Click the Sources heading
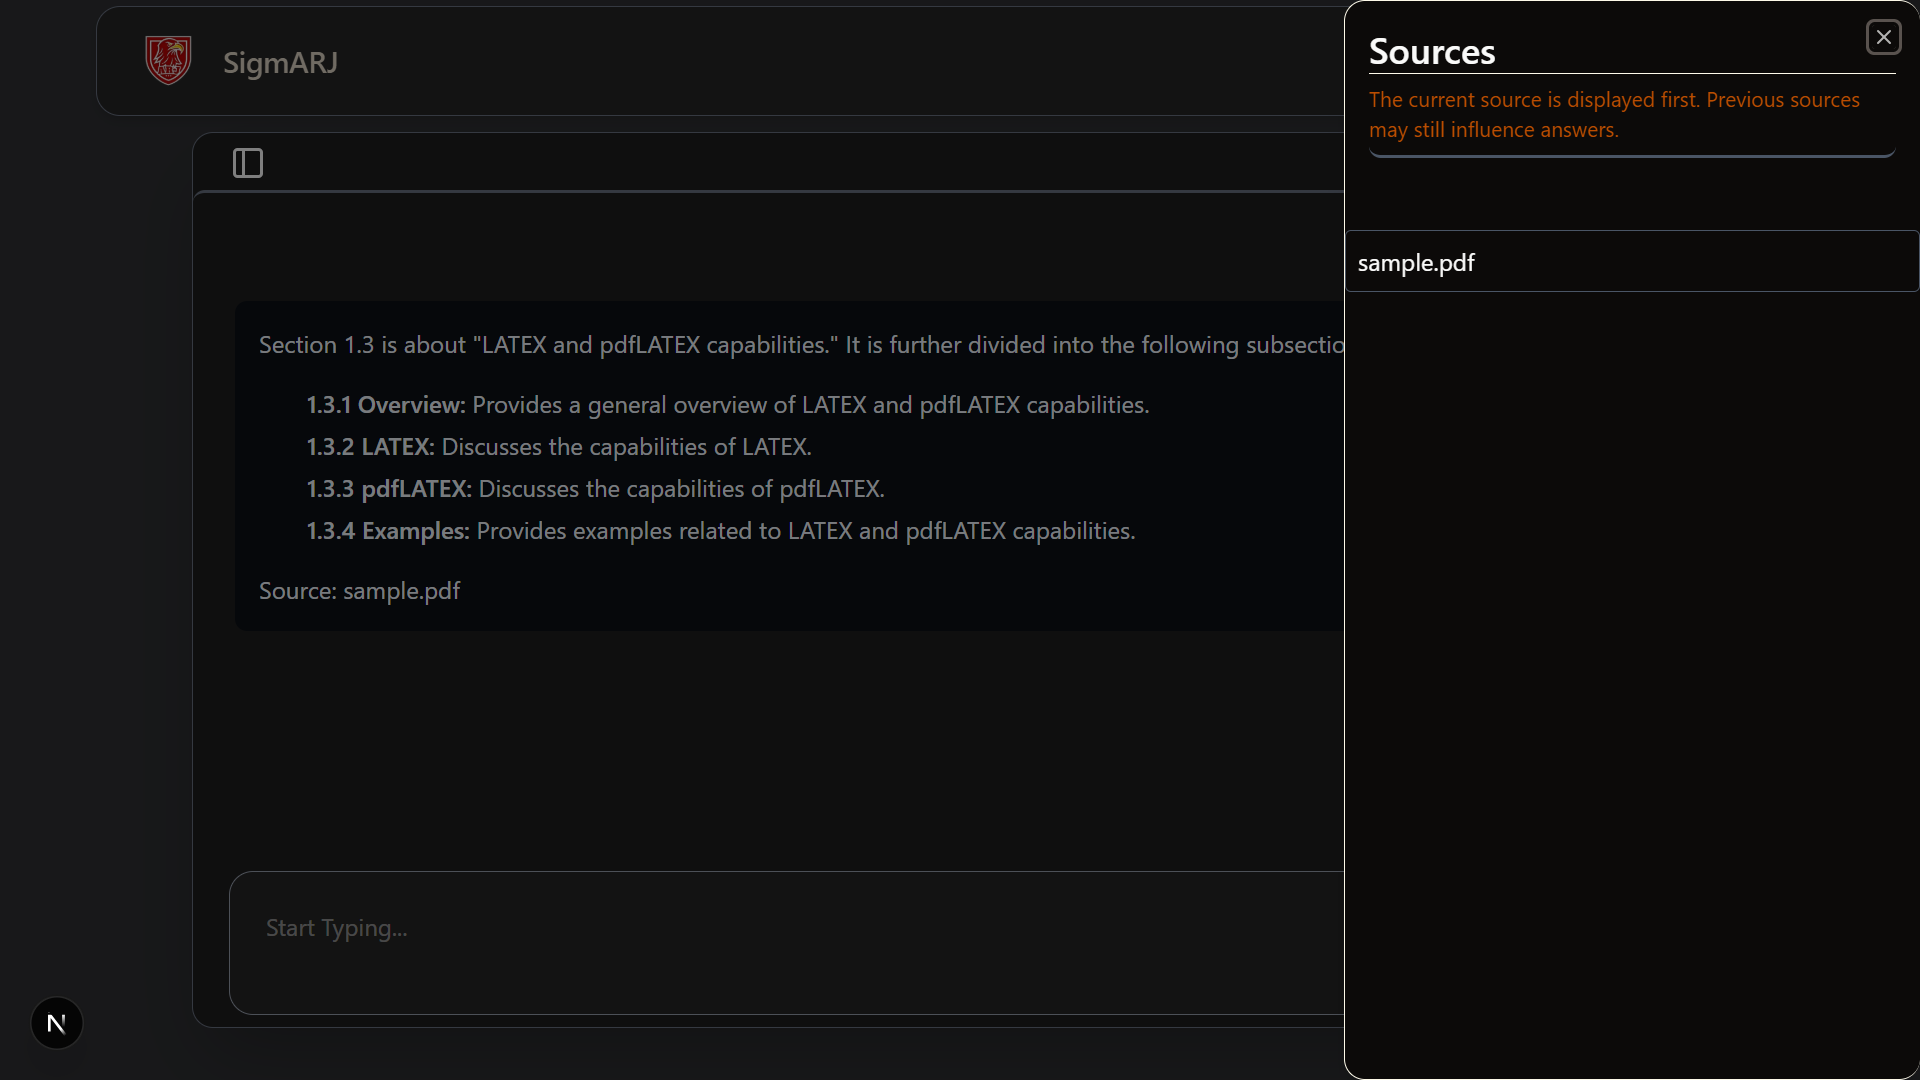 (1432, 51)
